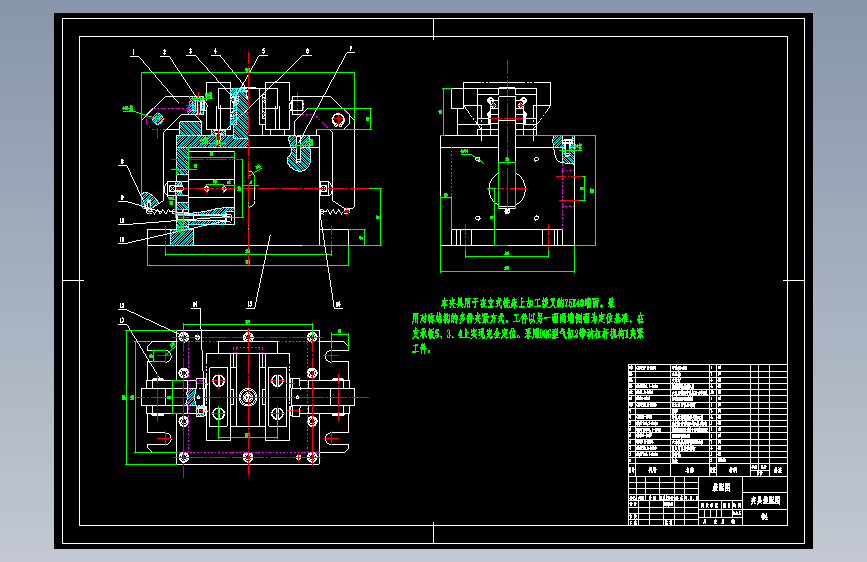Viewport: 867px width, 562px height.
Task: Pick the hex bolt on left lever pivot
Action: (158, 118)
